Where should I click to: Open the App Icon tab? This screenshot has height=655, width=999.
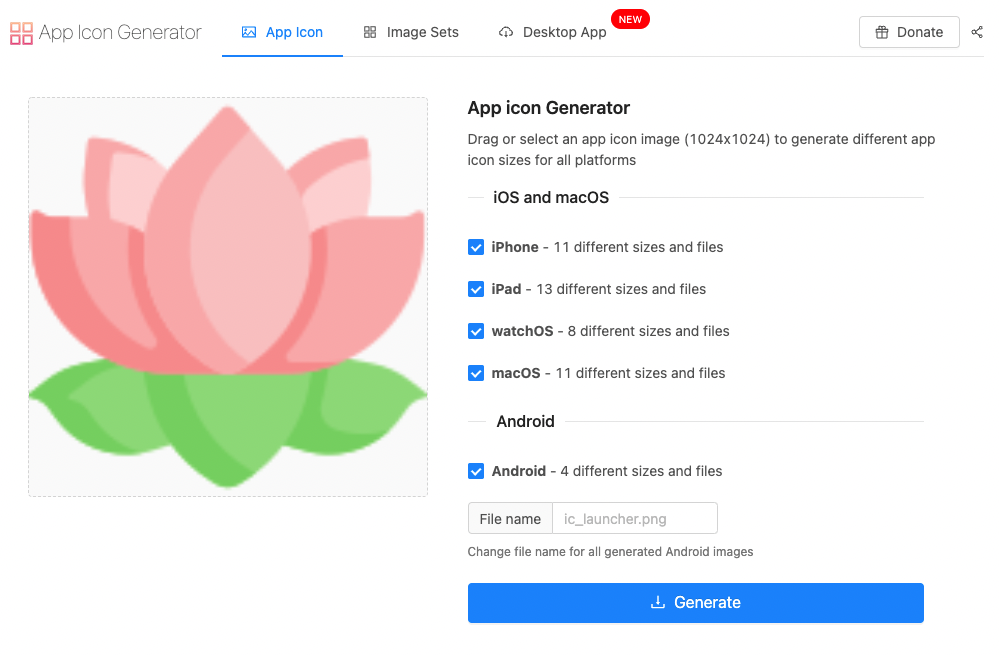point(282,32)
